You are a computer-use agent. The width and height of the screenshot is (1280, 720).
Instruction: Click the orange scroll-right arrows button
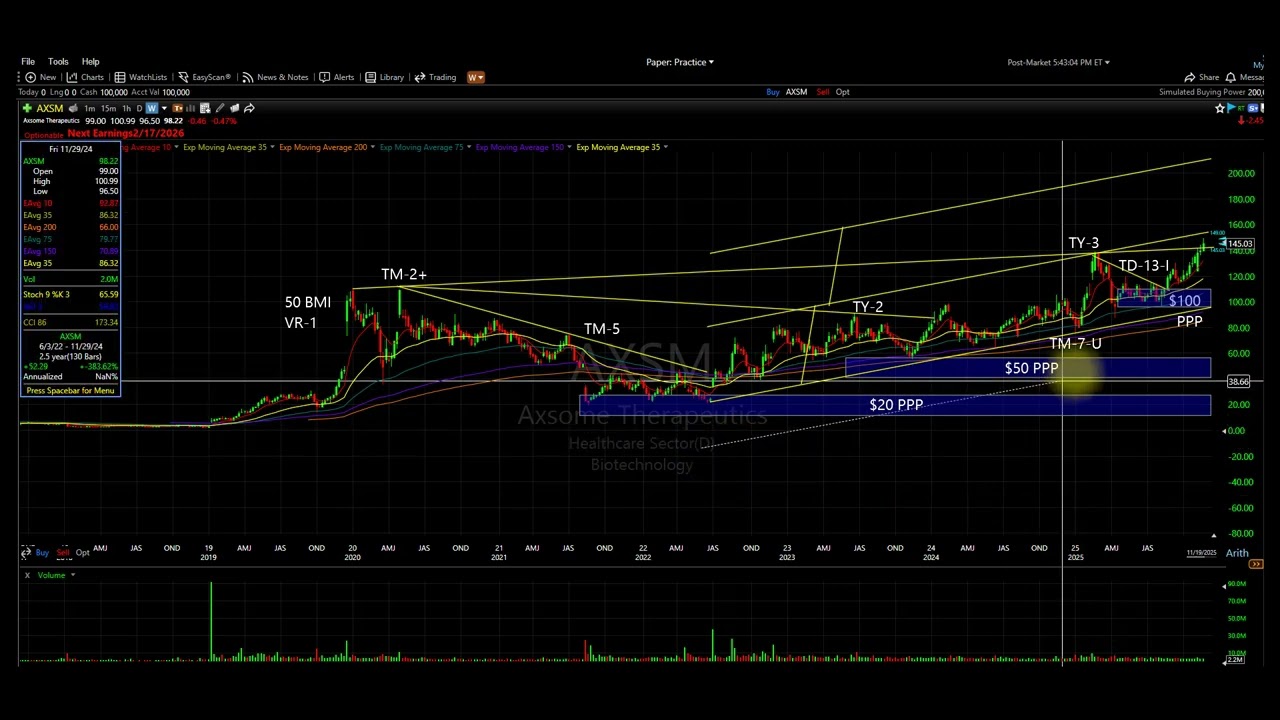[1255, 564]
